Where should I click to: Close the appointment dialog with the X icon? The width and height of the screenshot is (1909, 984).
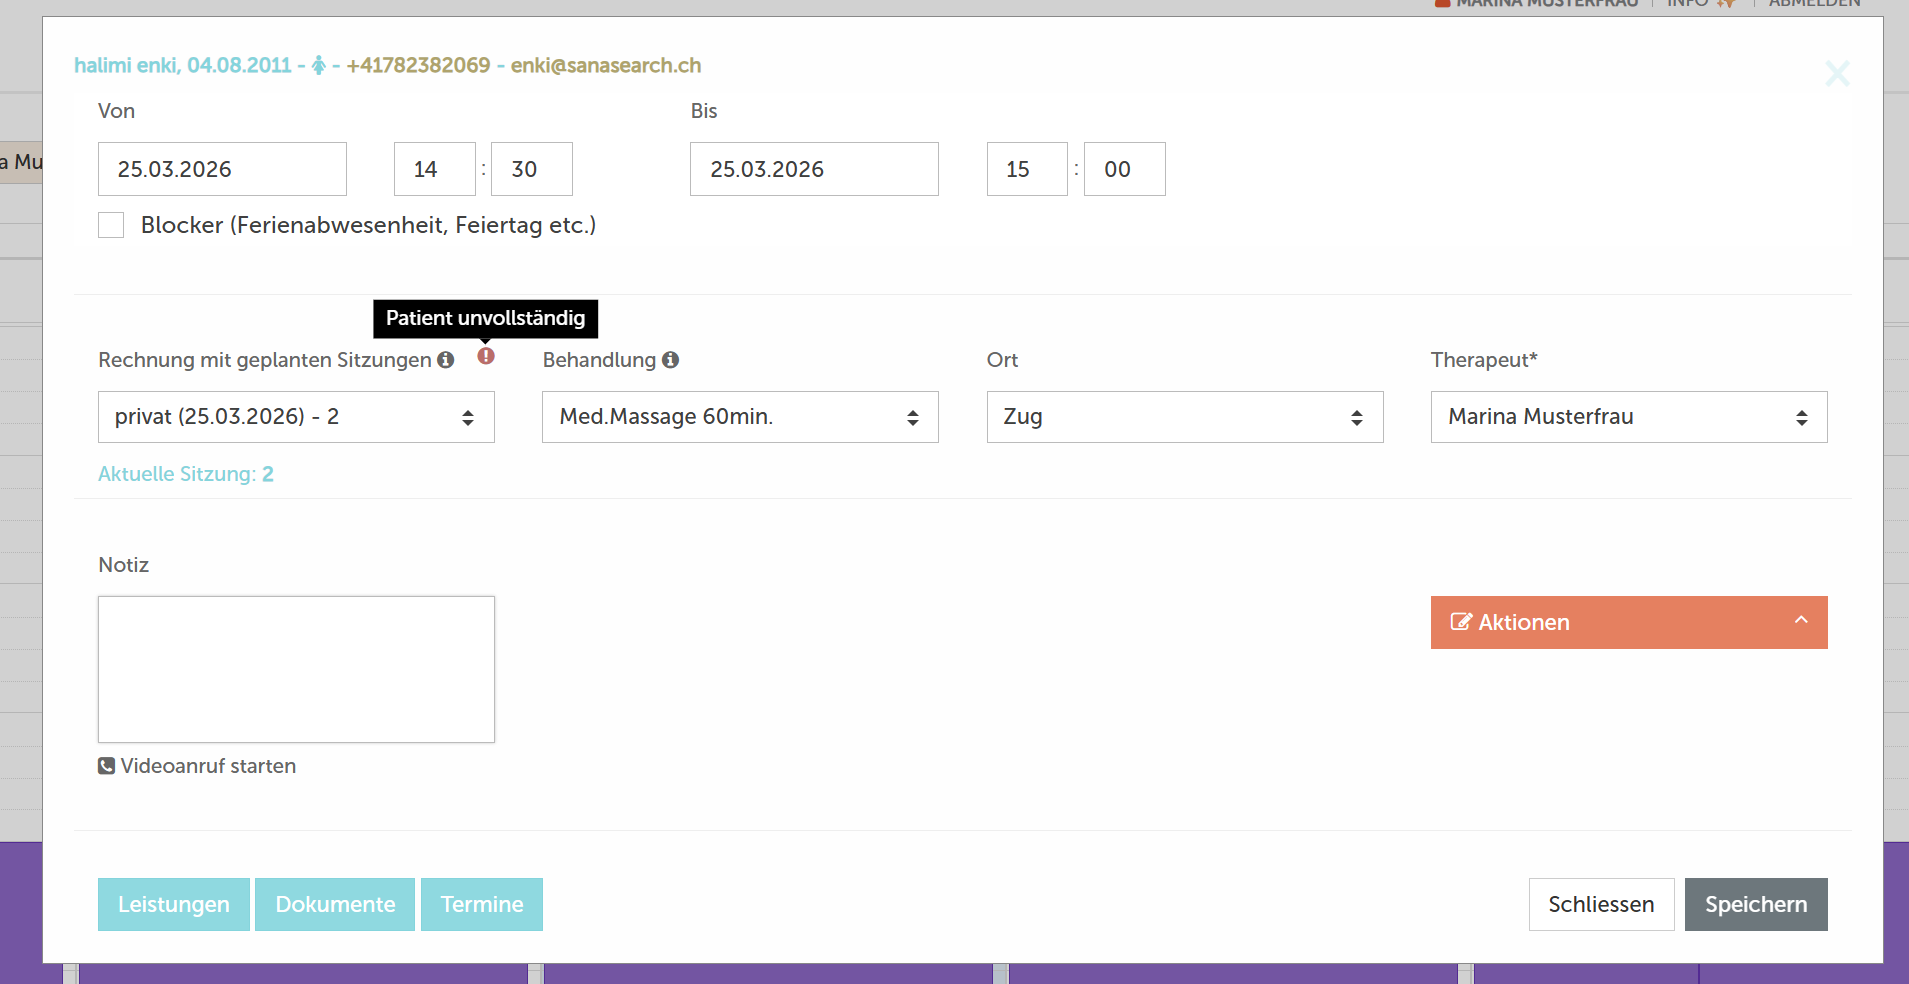(1836, 73)
